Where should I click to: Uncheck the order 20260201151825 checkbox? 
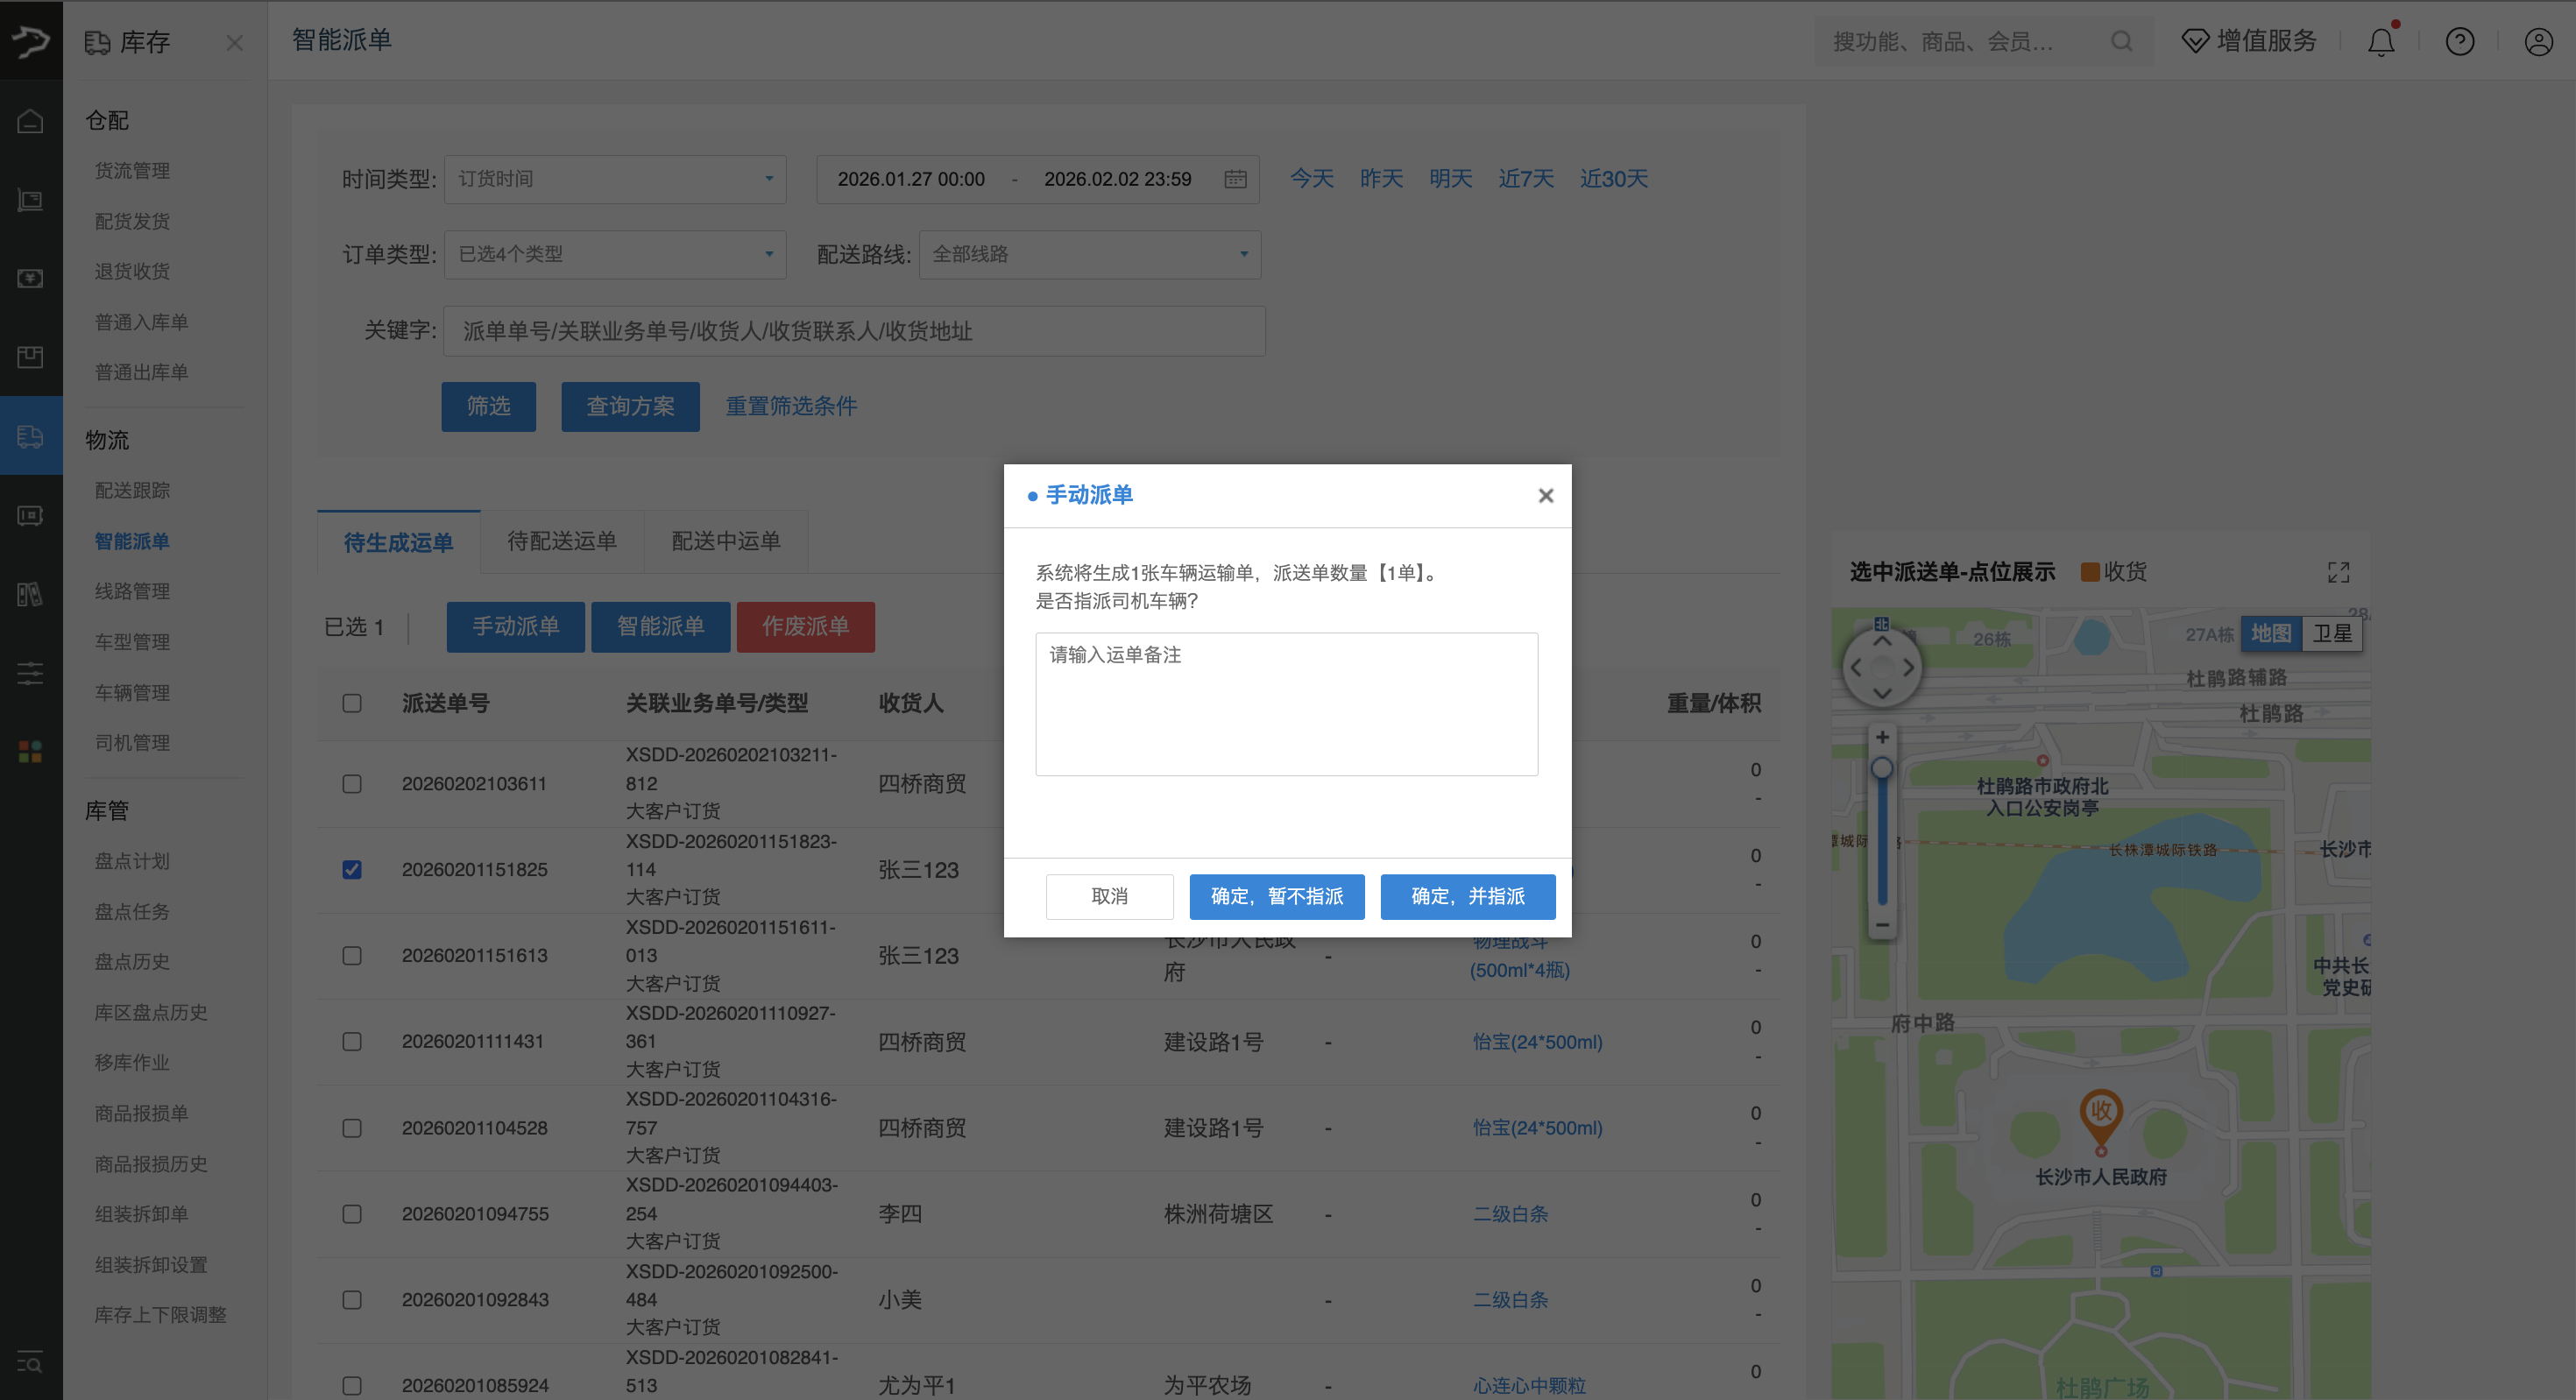click(x=352, y=869)
